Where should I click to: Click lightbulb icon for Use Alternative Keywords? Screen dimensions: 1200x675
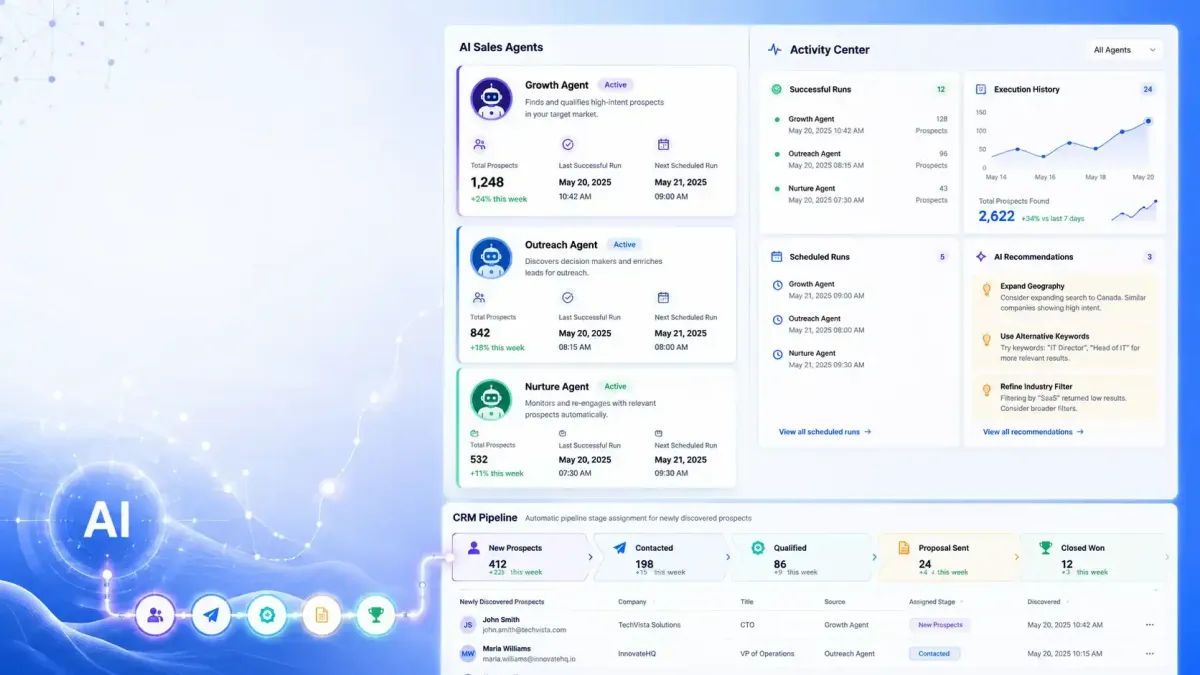click(987, 340)
